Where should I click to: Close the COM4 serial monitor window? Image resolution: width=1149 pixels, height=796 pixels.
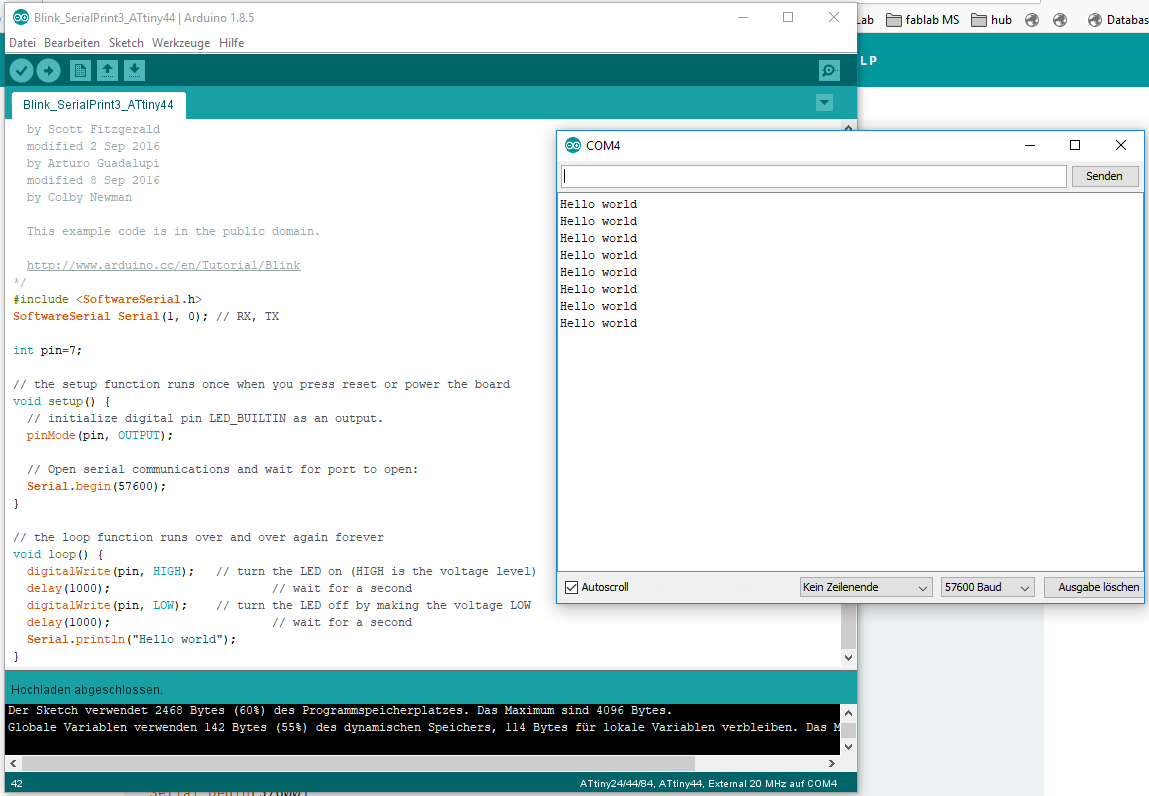tap(1120, 145)
